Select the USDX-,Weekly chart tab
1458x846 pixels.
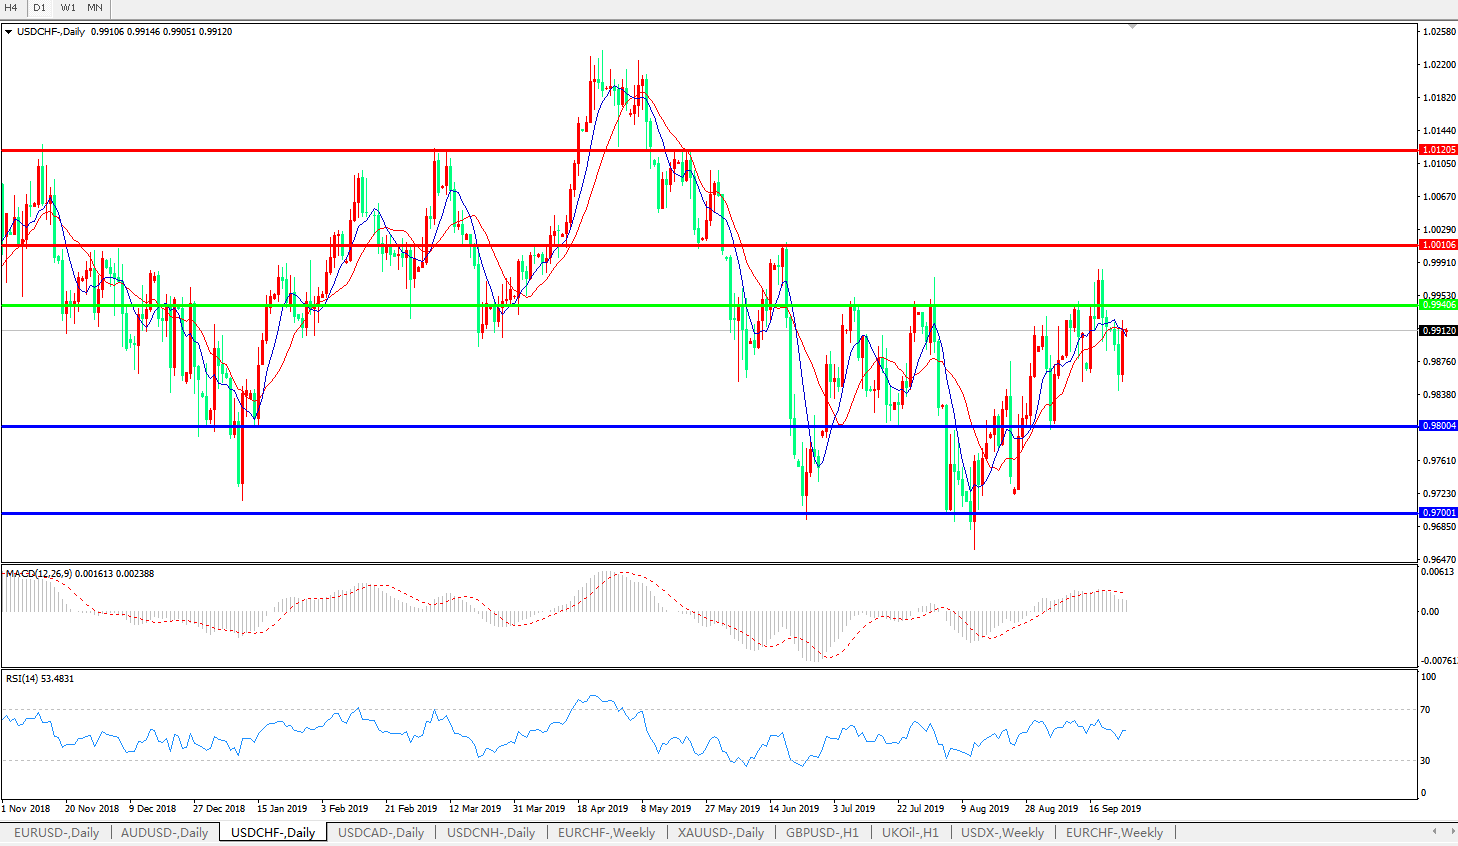pyautogui.click(x=1002, y=832)
